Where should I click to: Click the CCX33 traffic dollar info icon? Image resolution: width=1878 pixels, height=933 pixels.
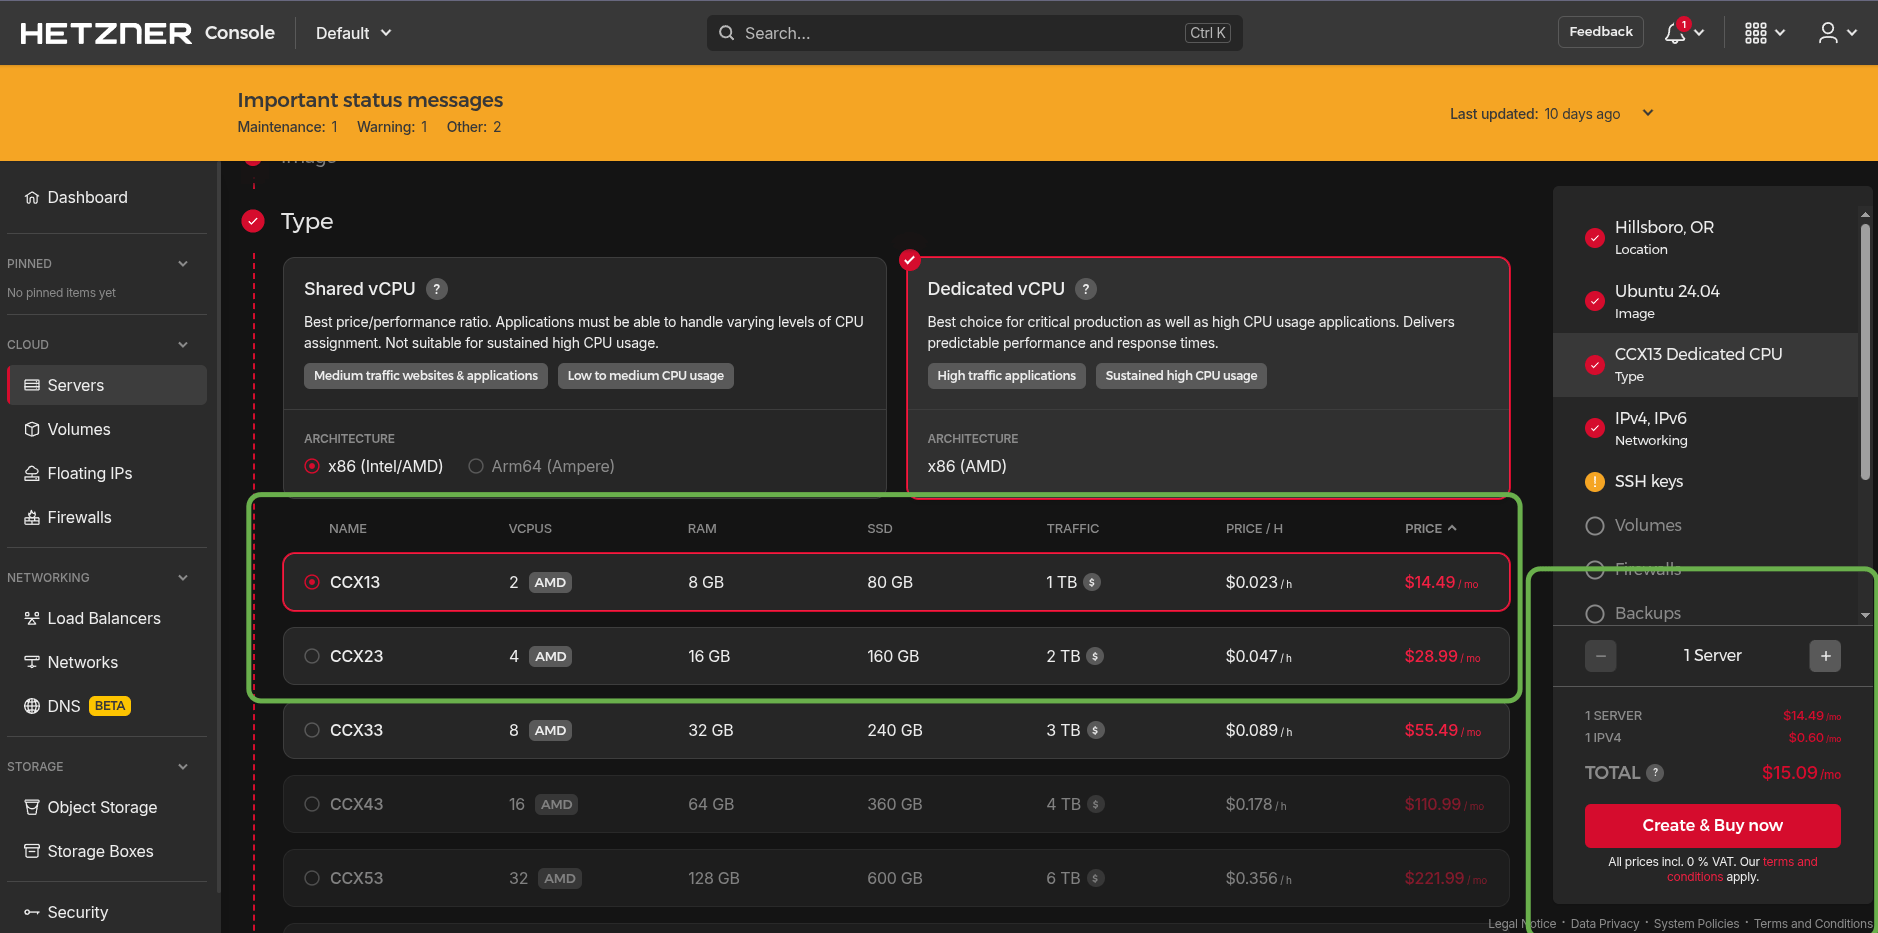[x=1096, y=730]
